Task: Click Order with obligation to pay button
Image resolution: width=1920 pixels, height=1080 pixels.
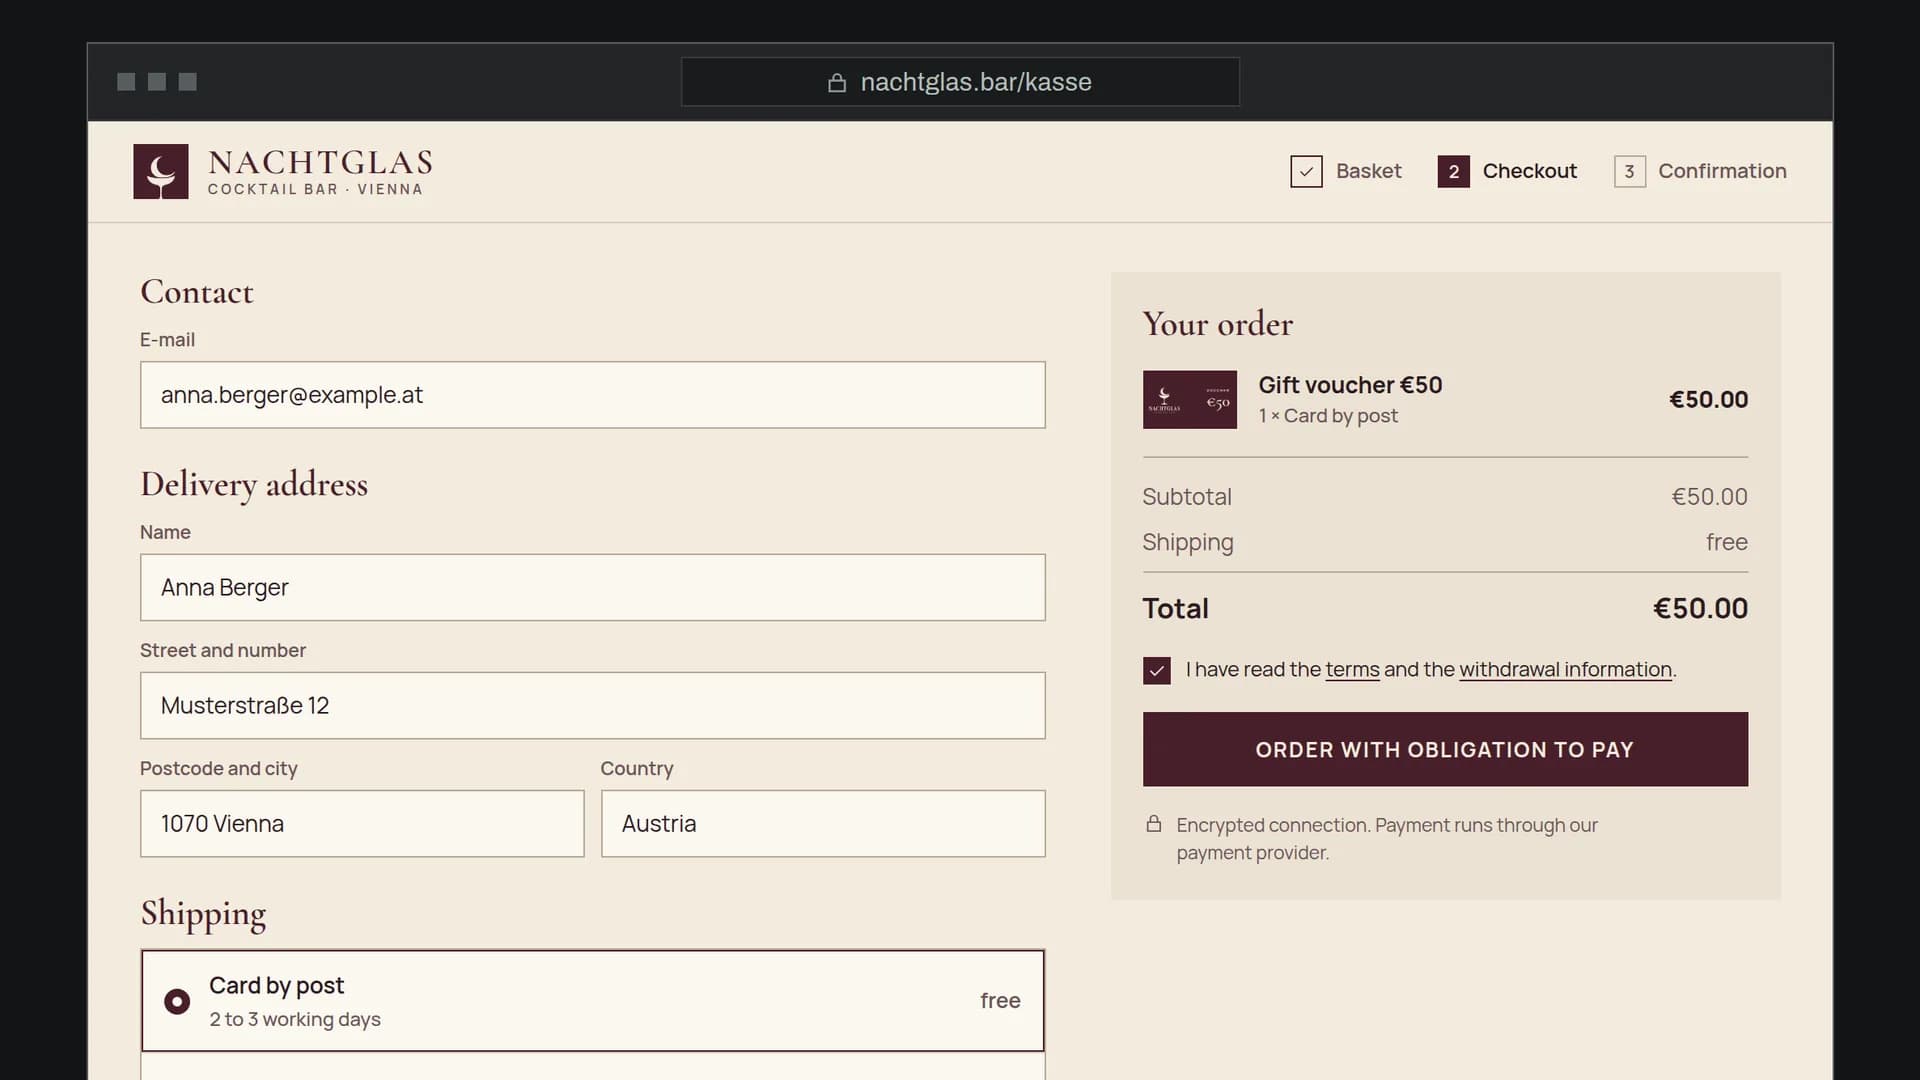Action: click(x=1445, y=749)
